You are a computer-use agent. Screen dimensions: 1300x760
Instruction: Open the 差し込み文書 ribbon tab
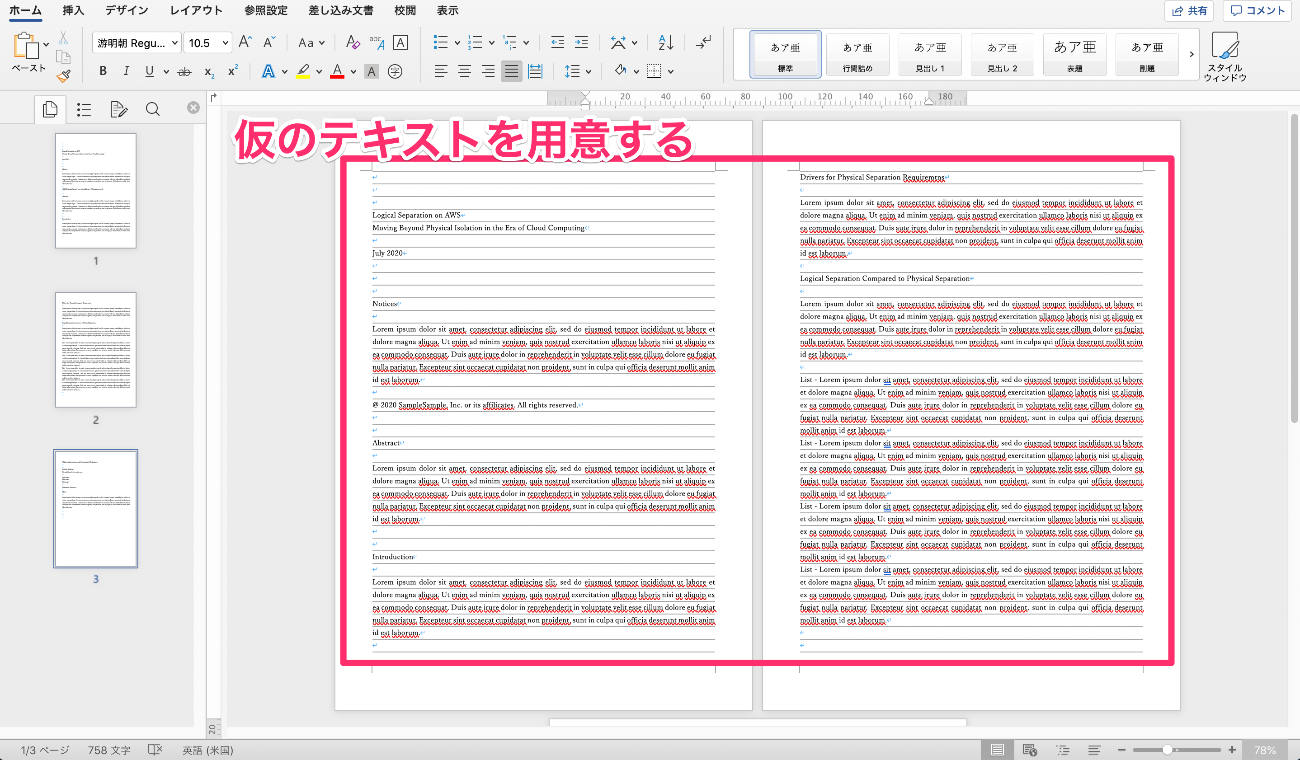point(341,10)
